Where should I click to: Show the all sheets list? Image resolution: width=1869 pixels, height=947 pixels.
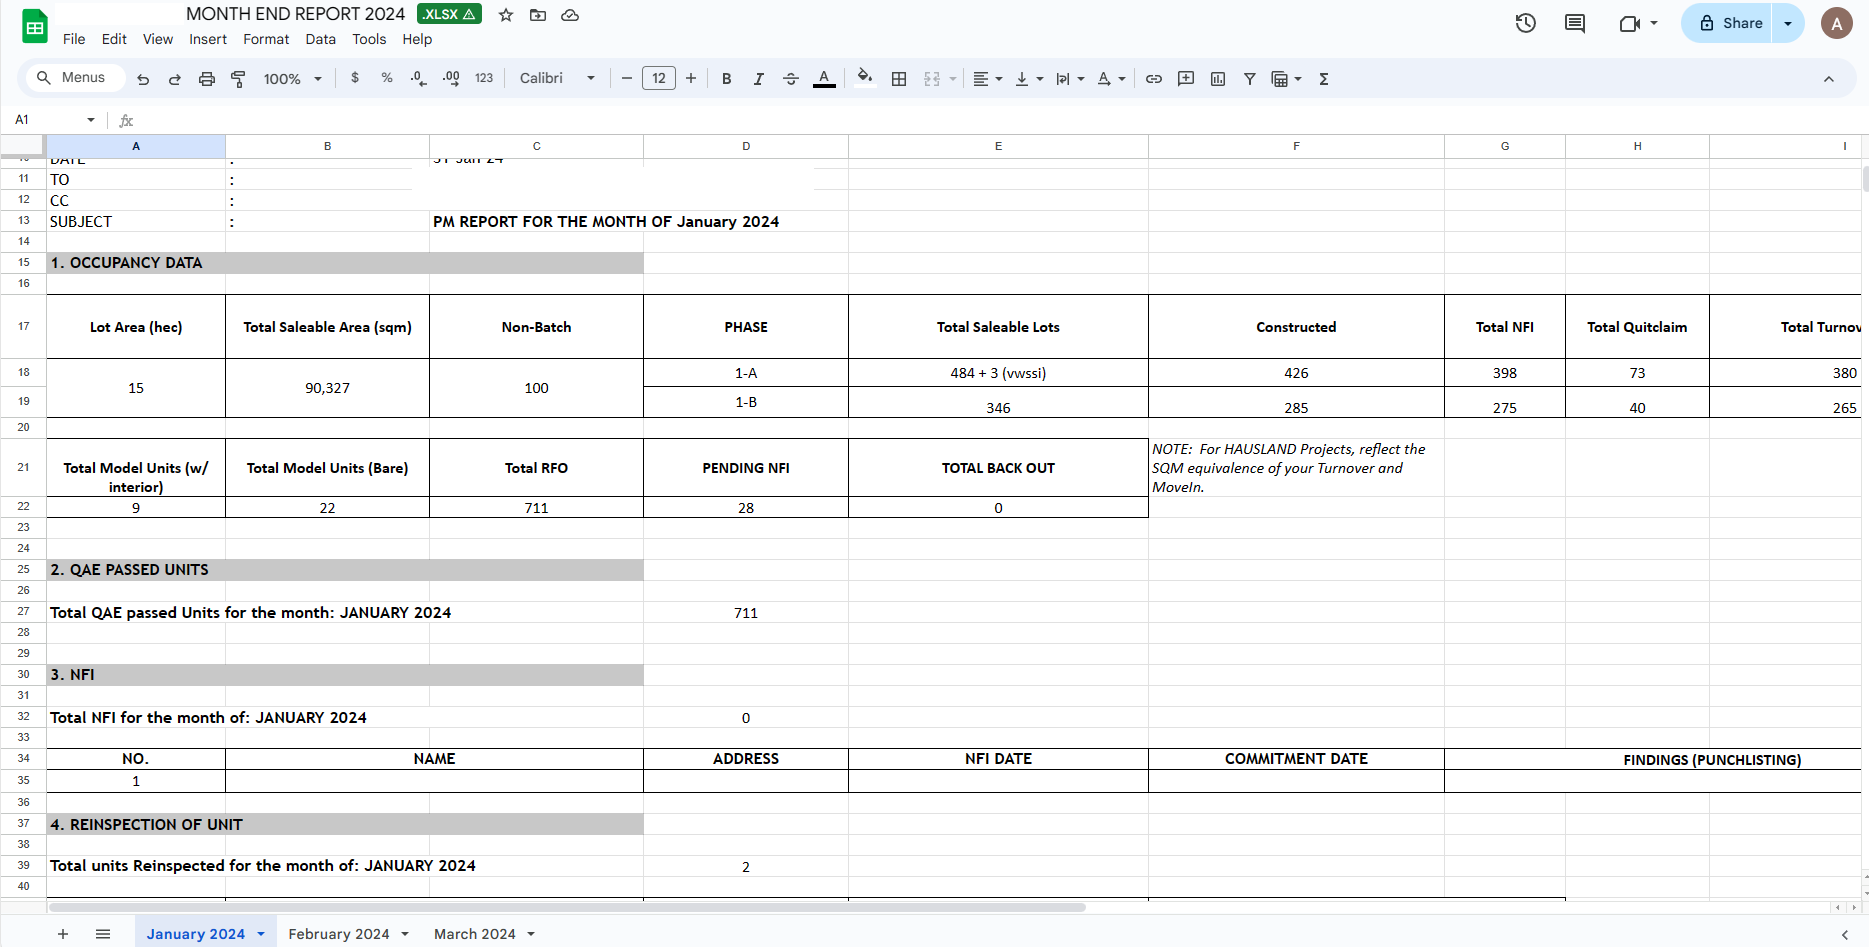point(103,934)
